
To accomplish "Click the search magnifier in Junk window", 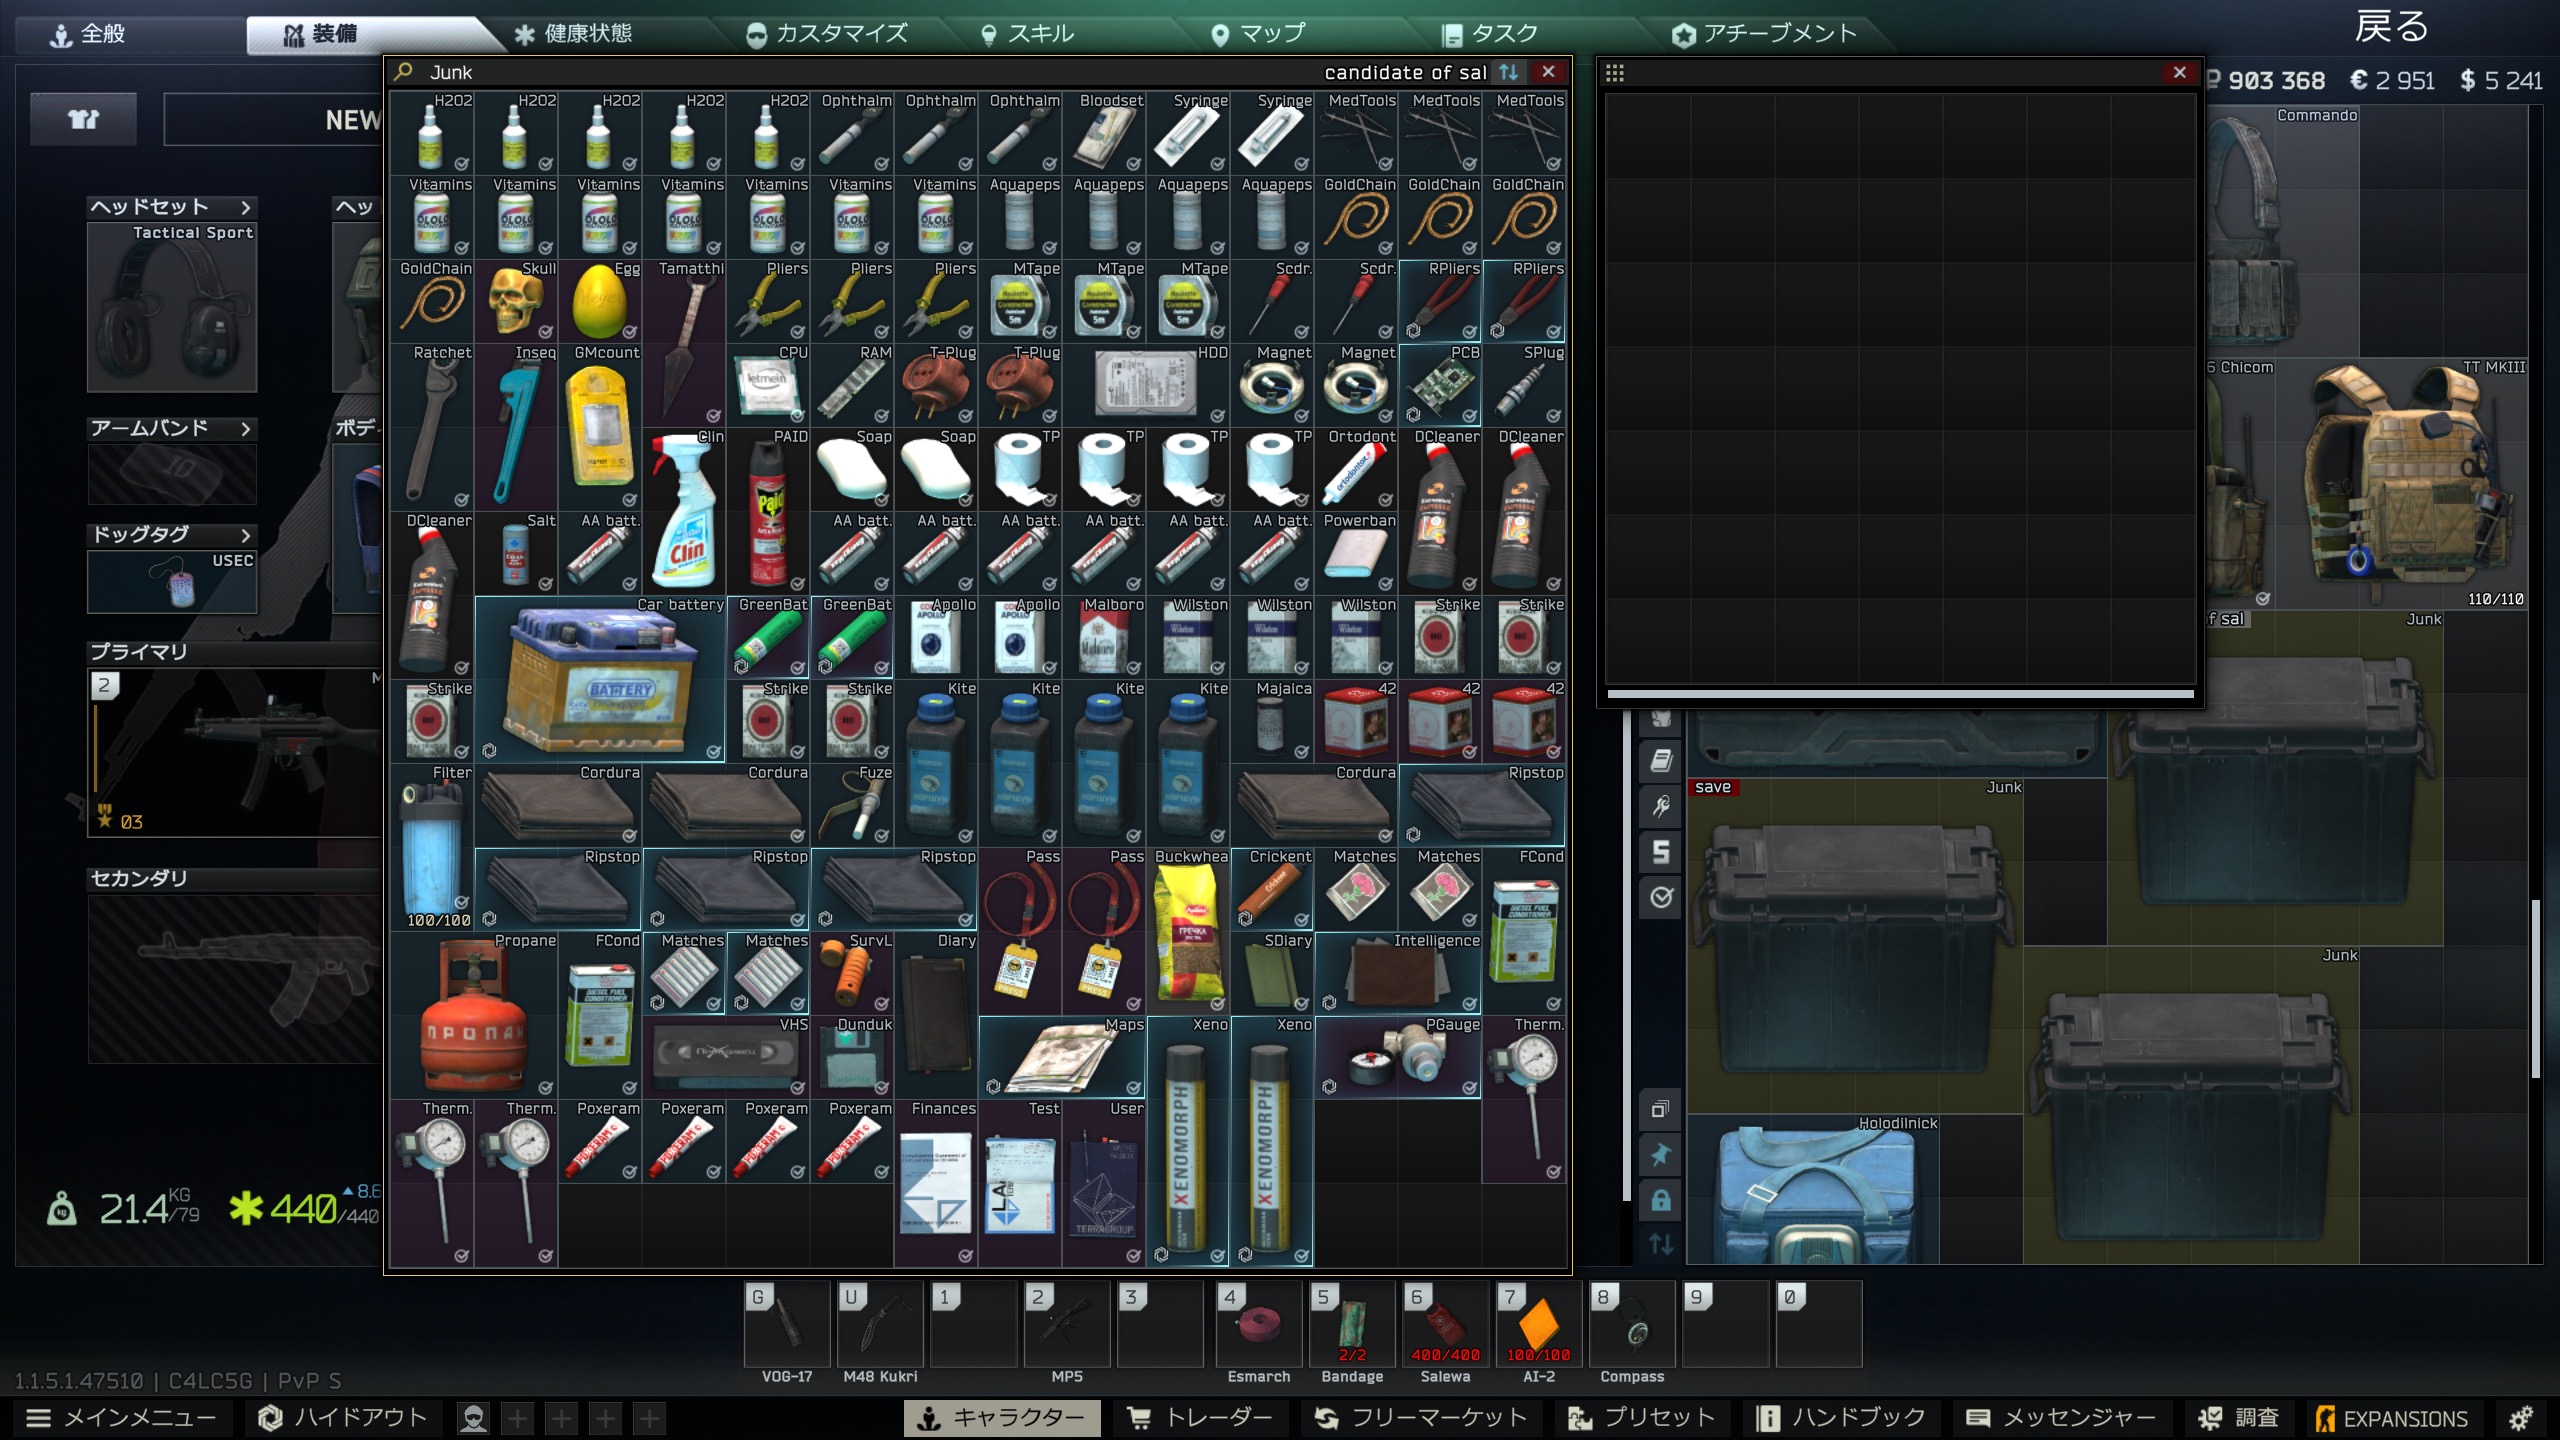I will pyautogui.click(x=404, y=72).
